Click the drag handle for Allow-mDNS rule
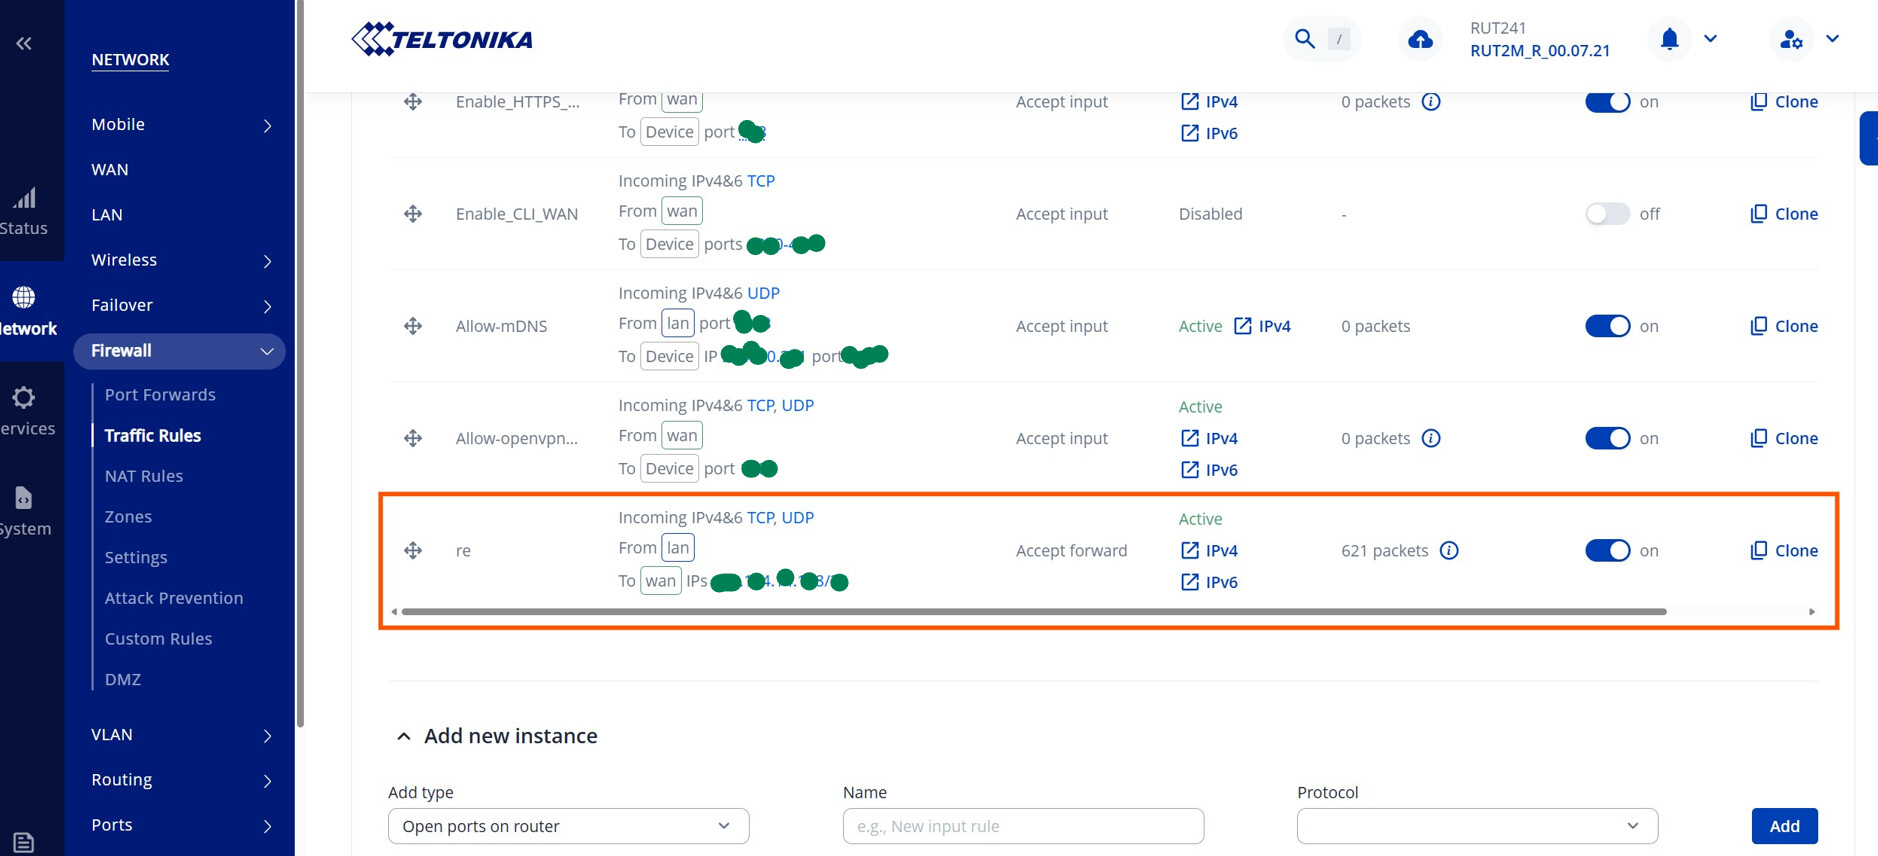Image resolution: width=1878 pixels, height=856 pixels. 413,326
